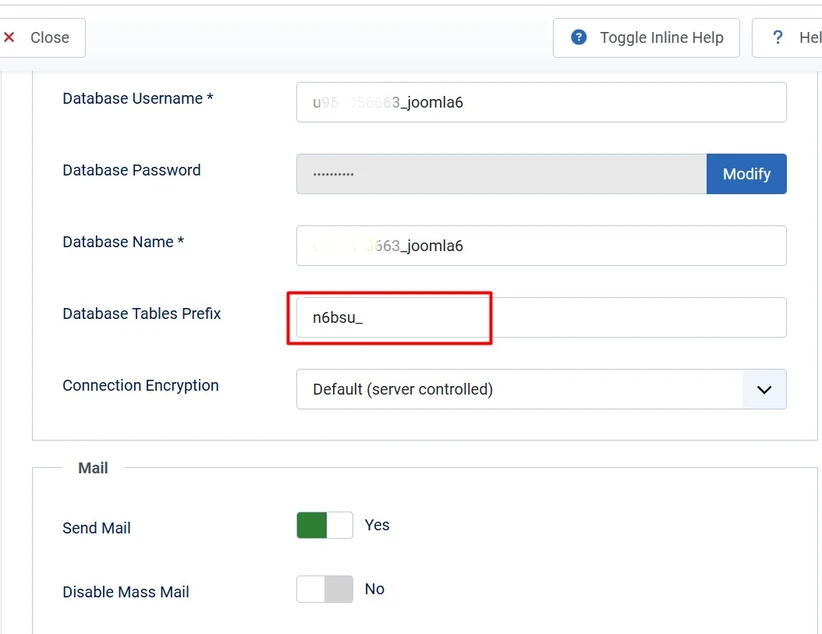The image size is (822, 634).
Task: Click the Database Name label
Action: (x=123, y=242)
